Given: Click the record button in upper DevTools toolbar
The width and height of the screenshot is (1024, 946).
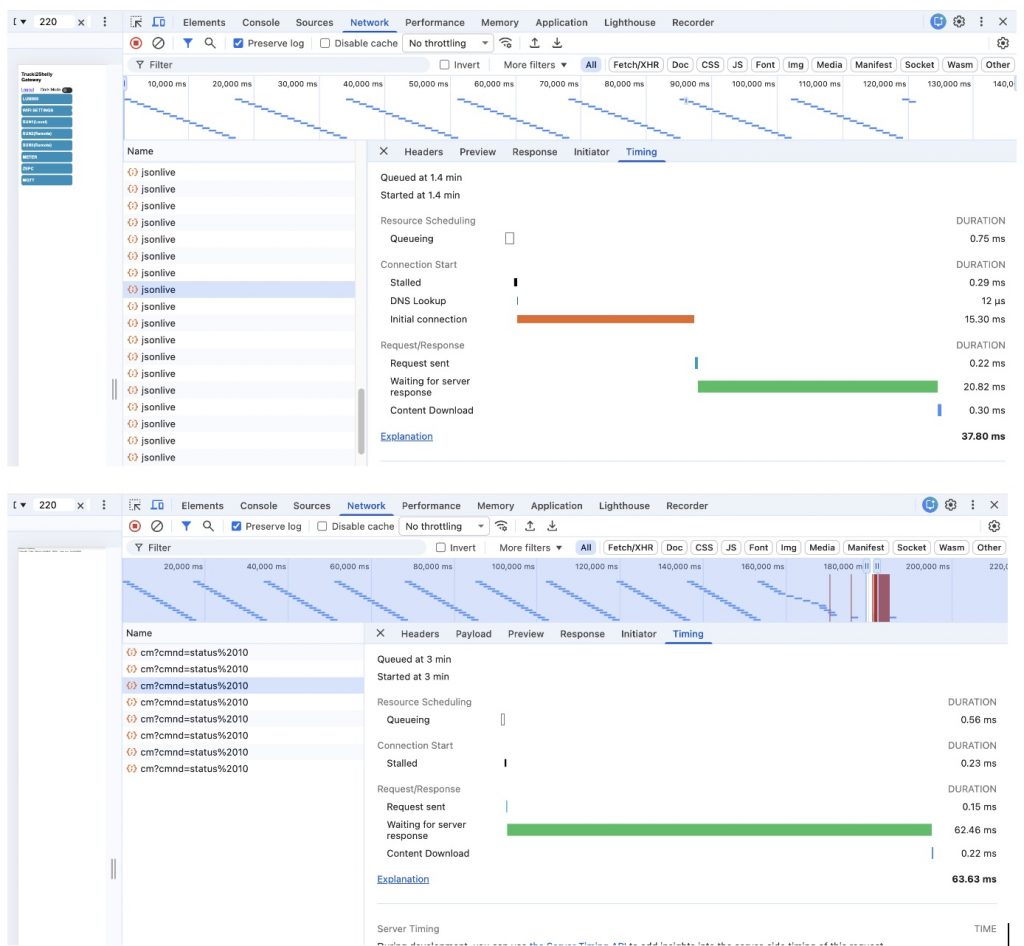Looking at the screenshot, I should (136, 43).
